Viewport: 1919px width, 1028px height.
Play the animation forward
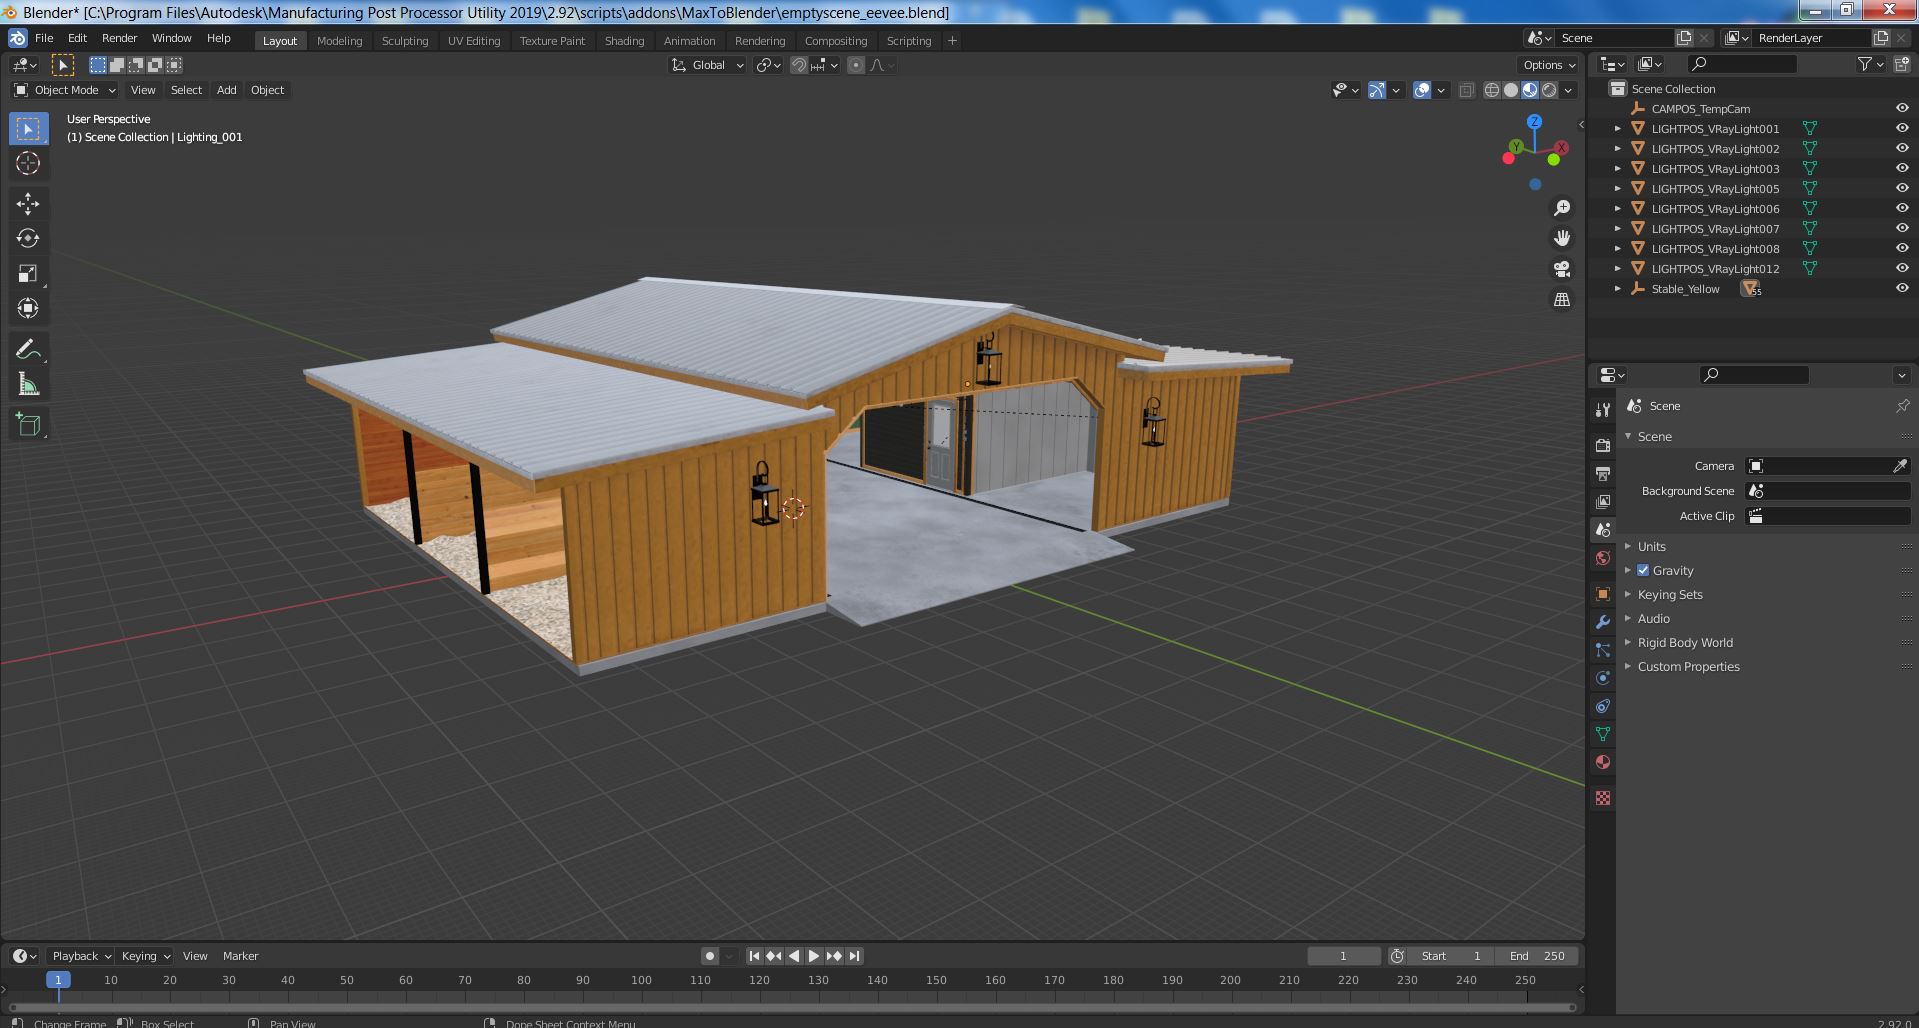click(x=814, y=956)
